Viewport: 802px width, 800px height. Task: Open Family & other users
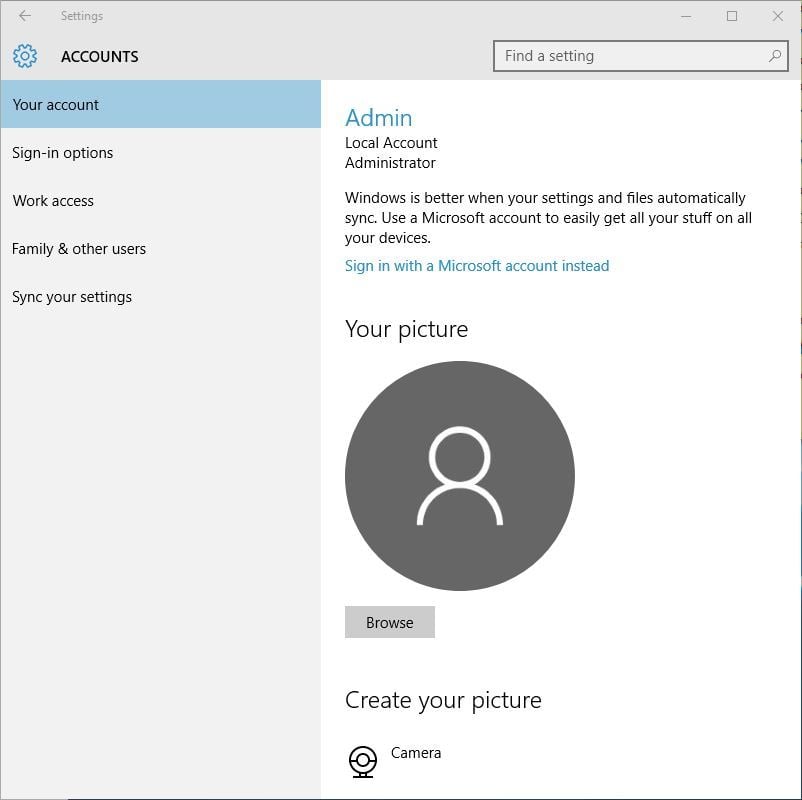161,249
